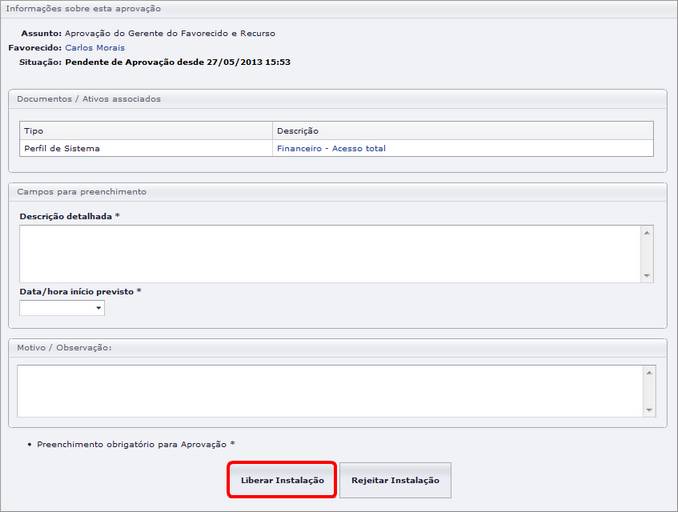Click the Motivo / Observação scrollbar track
This screenshot has width=678, height=512.
click(x=649, y=390)
